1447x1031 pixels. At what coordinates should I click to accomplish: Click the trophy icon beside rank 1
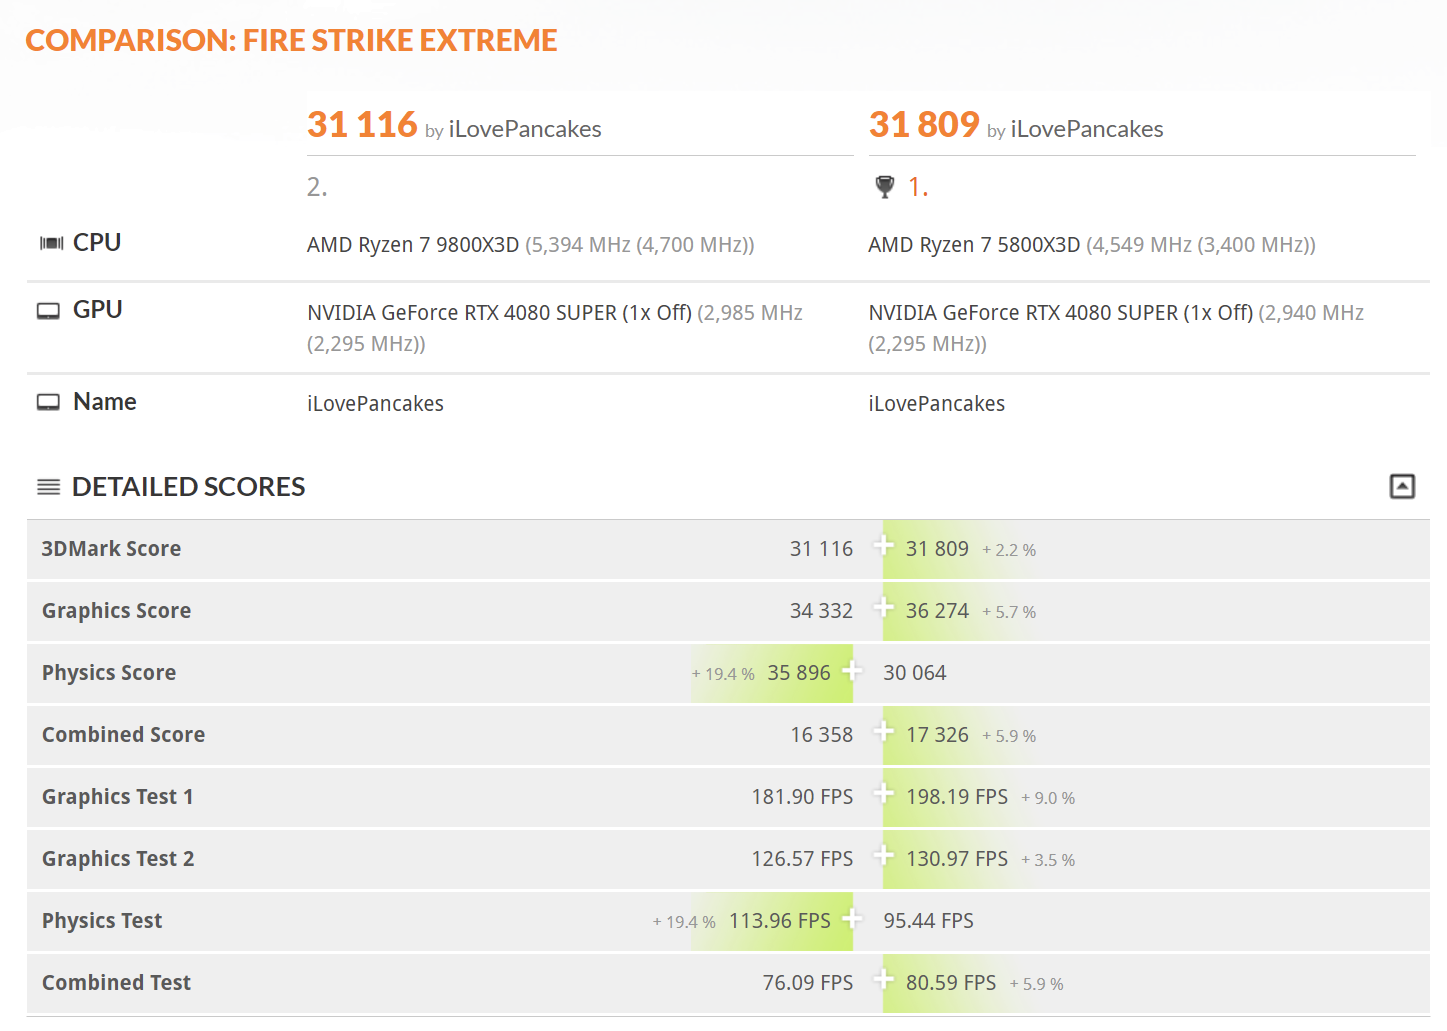[x=884, y=187]
